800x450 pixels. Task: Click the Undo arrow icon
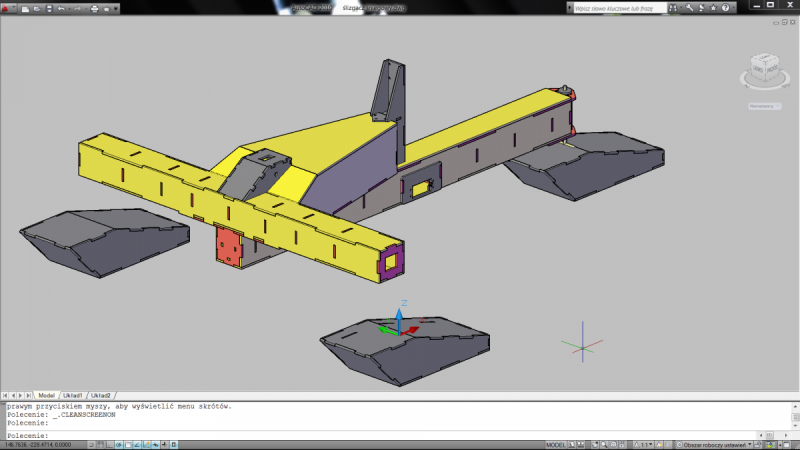click(62, 8)
